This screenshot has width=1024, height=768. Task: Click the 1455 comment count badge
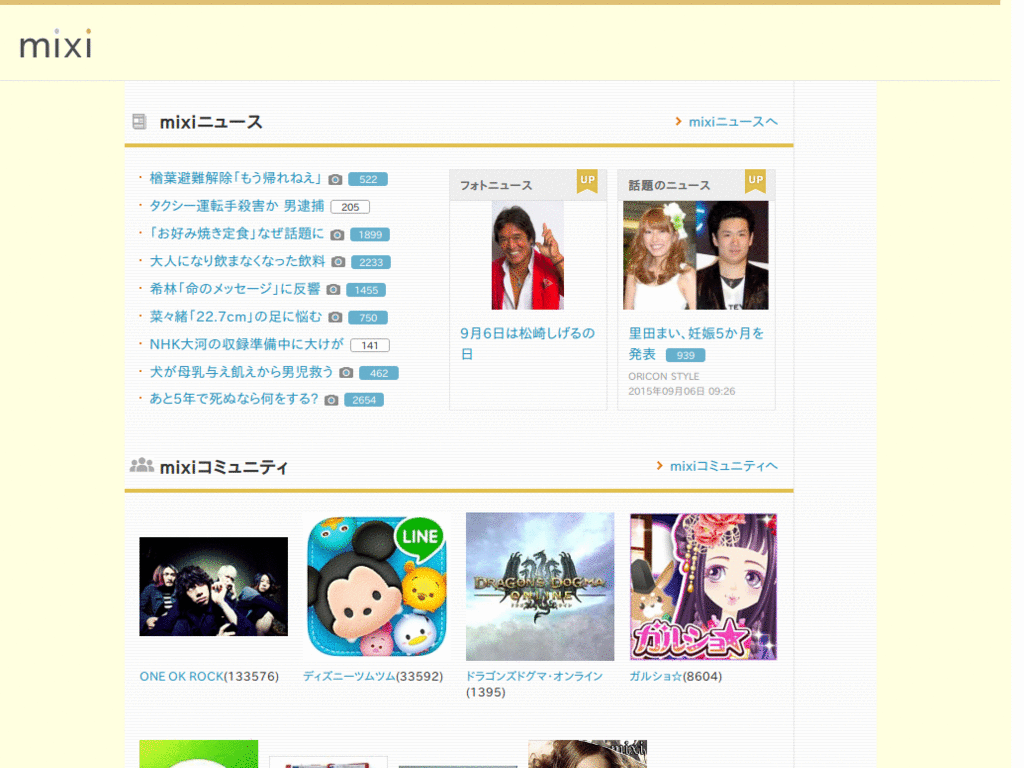366,290
